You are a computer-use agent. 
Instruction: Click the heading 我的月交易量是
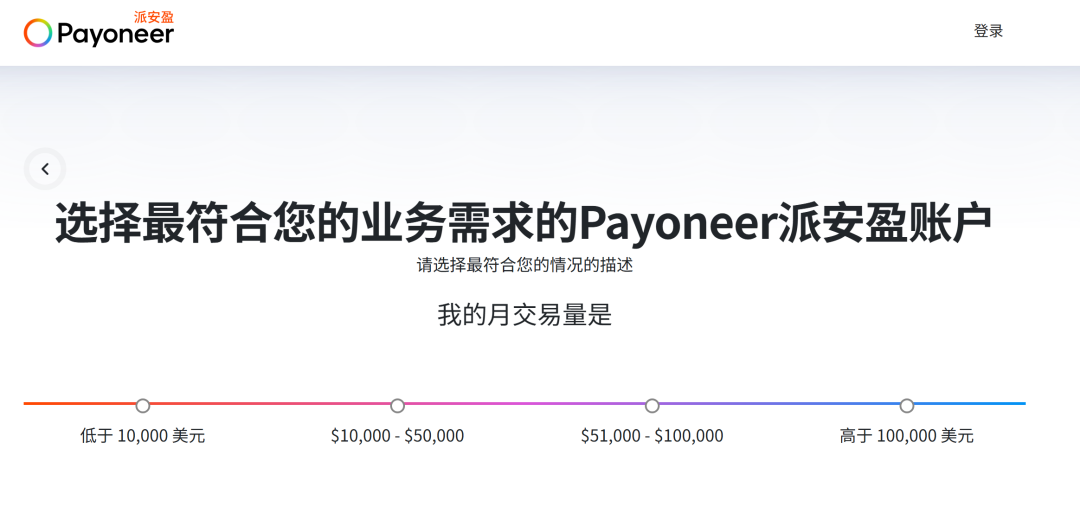[525, 315]
